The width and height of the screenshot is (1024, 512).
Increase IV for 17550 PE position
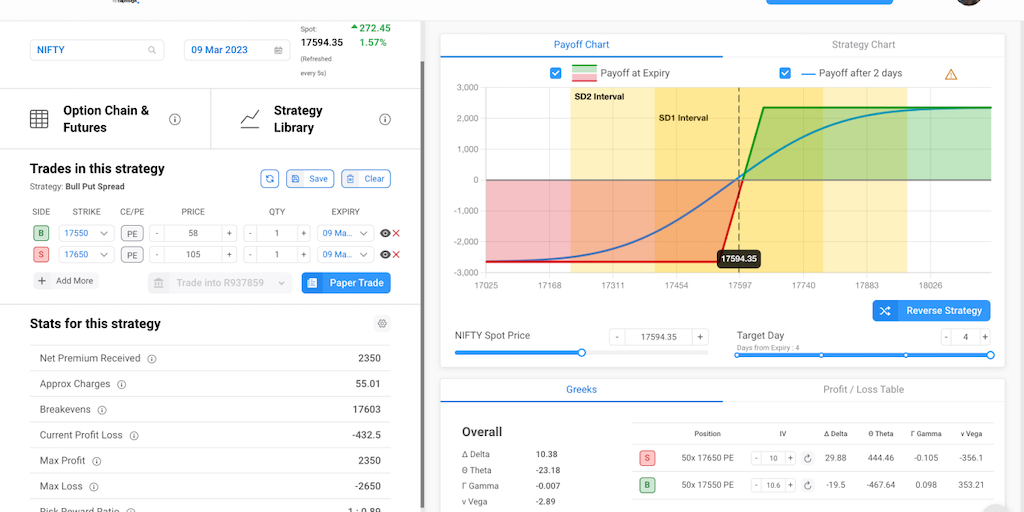pyautogui.click(x=790, y=485)
